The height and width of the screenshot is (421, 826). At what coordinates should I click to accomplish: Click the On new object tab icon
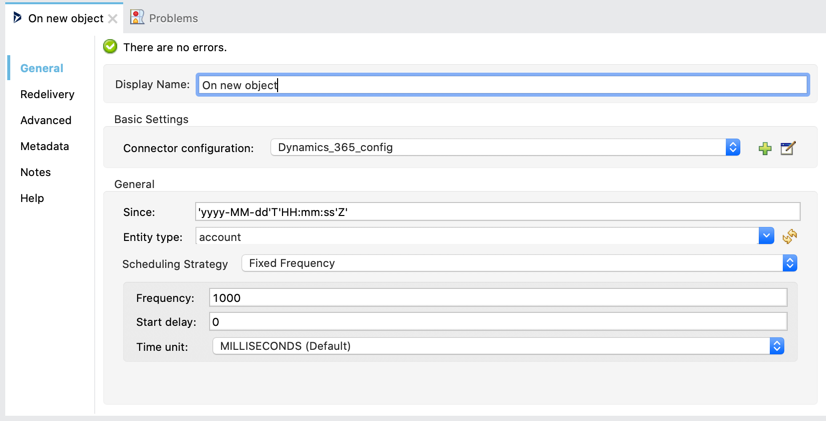coord(17,18)
